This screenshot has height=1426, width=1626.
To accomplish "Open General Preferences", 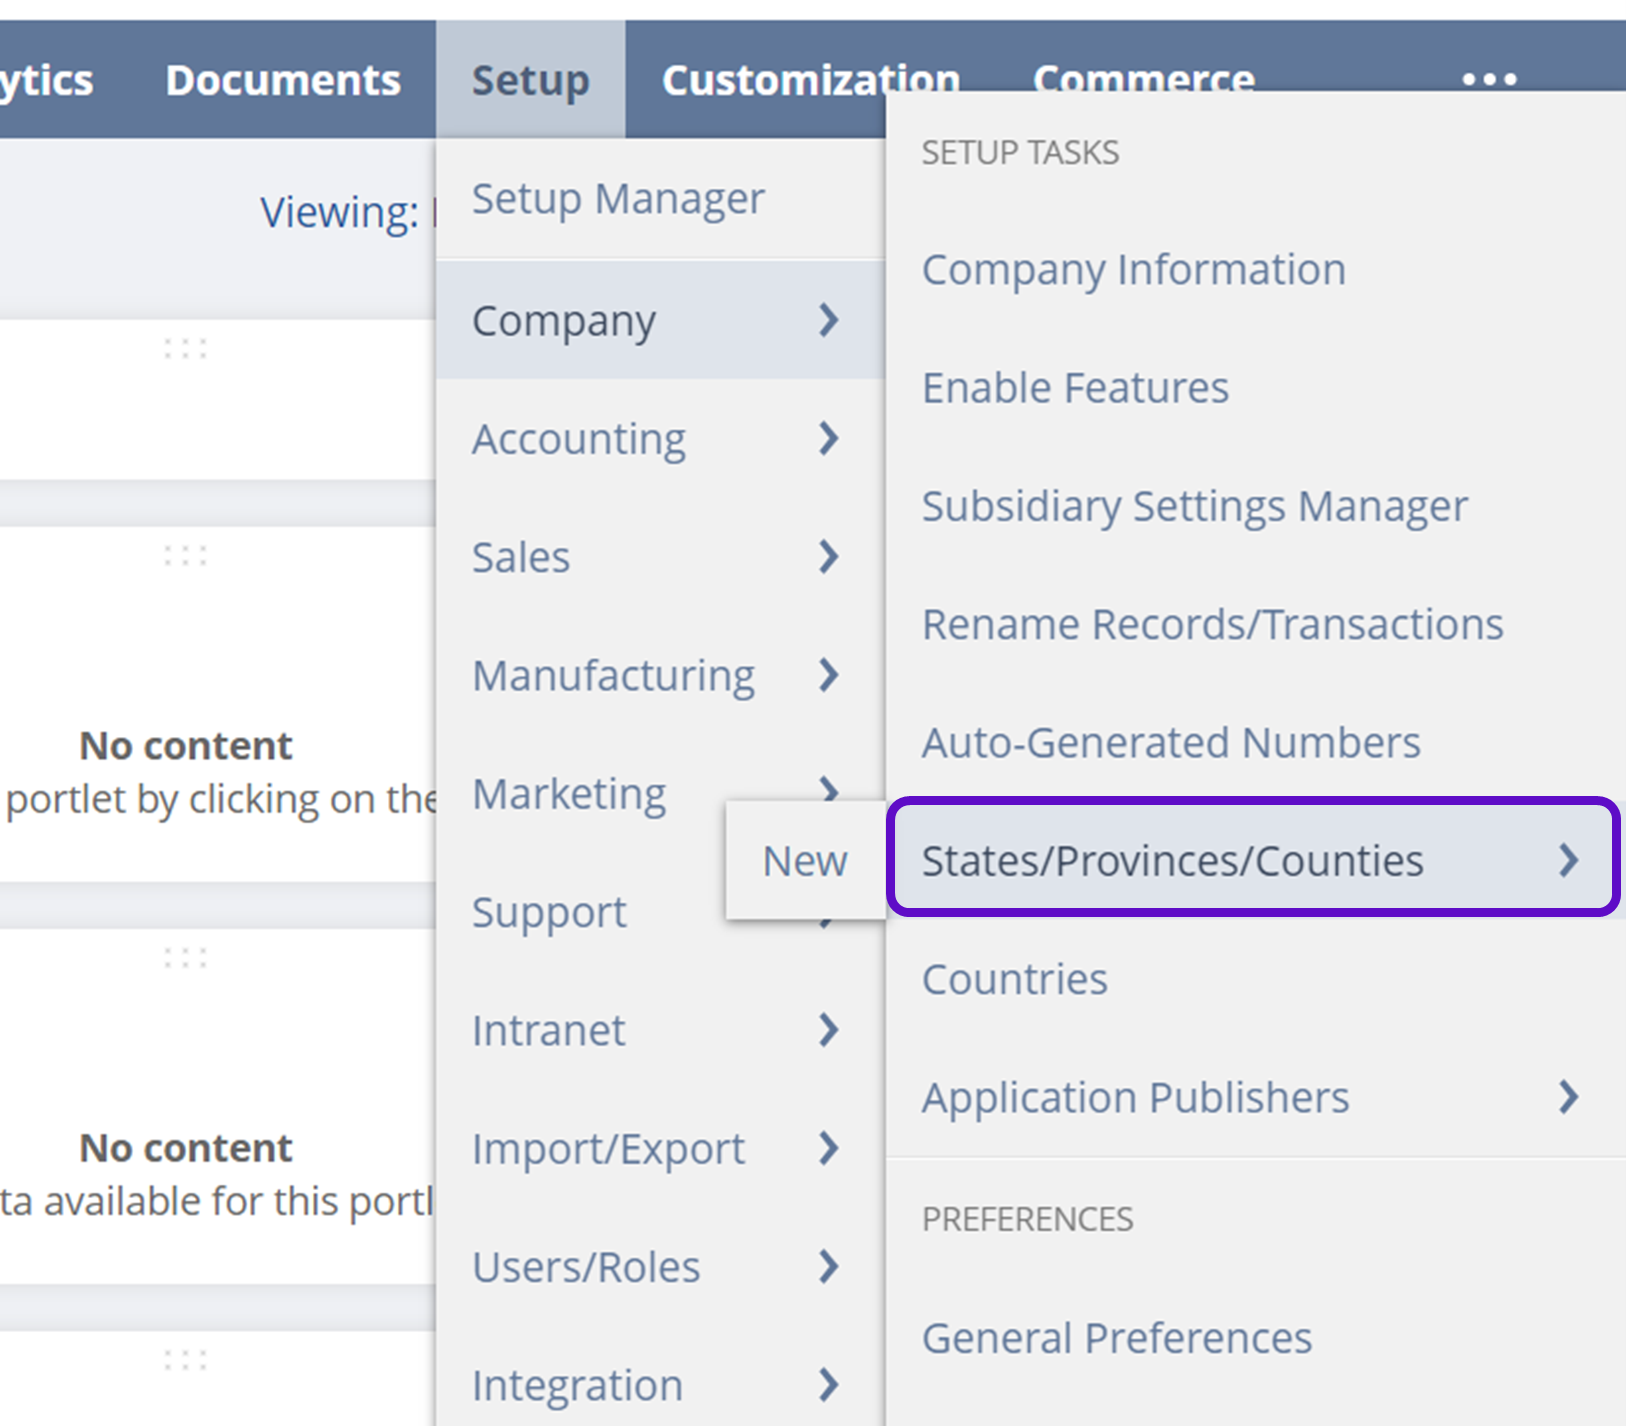I will [x=1116, y=1338].
